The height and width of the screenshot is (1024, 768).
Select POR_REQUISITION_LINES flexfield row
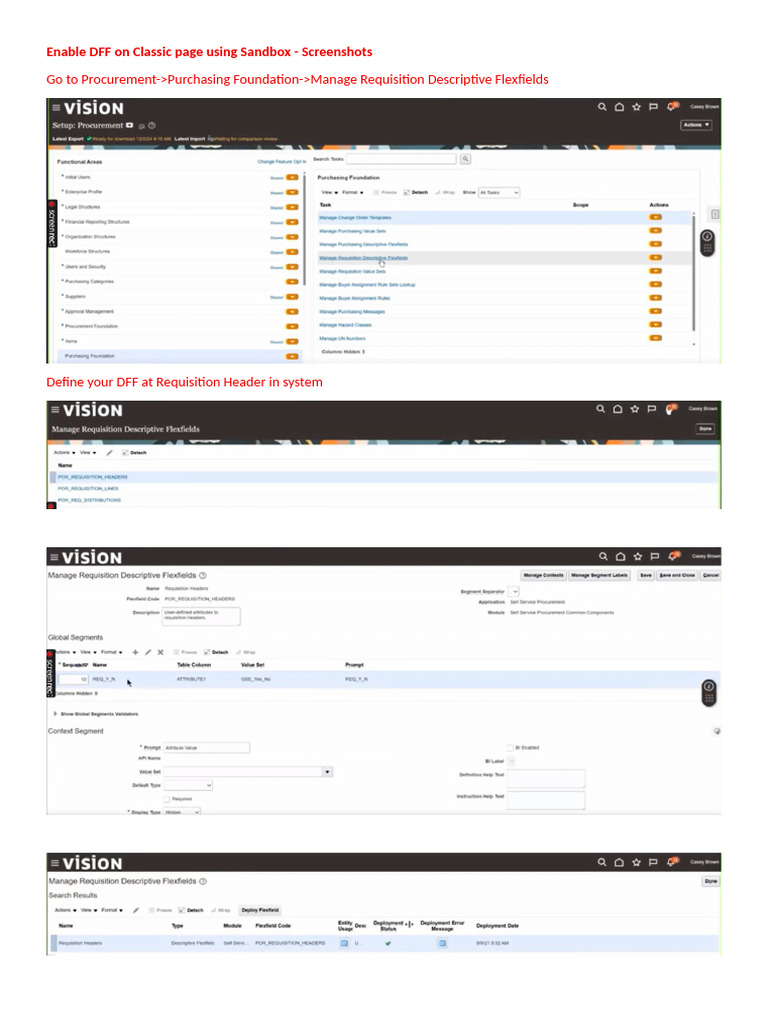point(88,488)
